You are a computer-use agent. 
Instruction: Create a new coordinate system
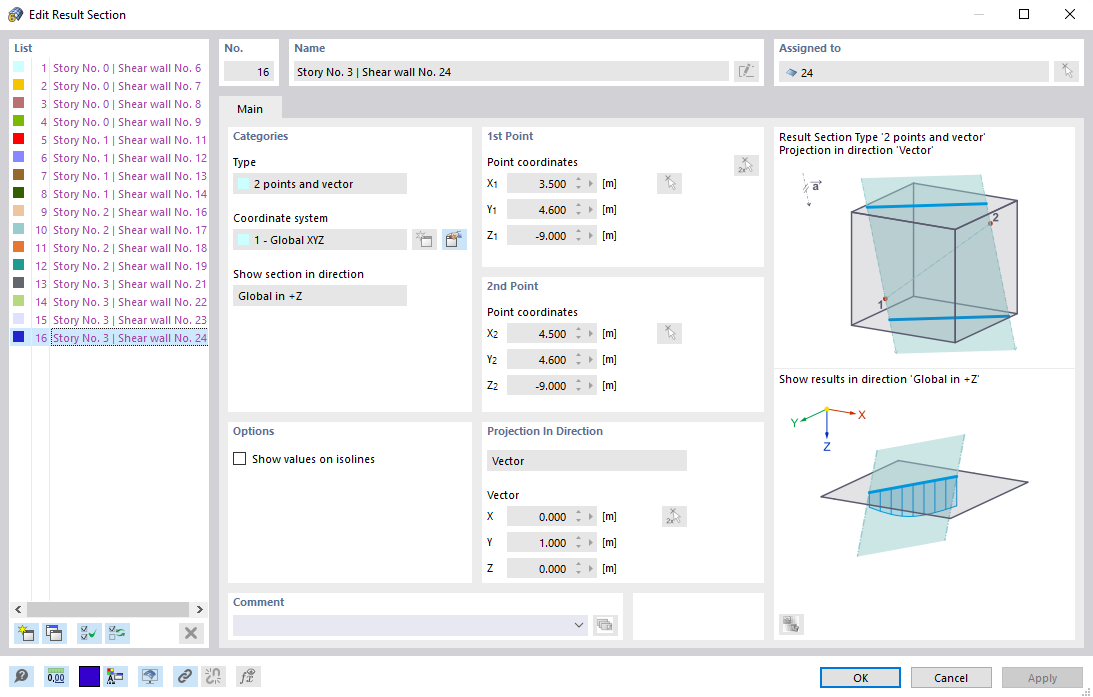[x=424, y=239]
